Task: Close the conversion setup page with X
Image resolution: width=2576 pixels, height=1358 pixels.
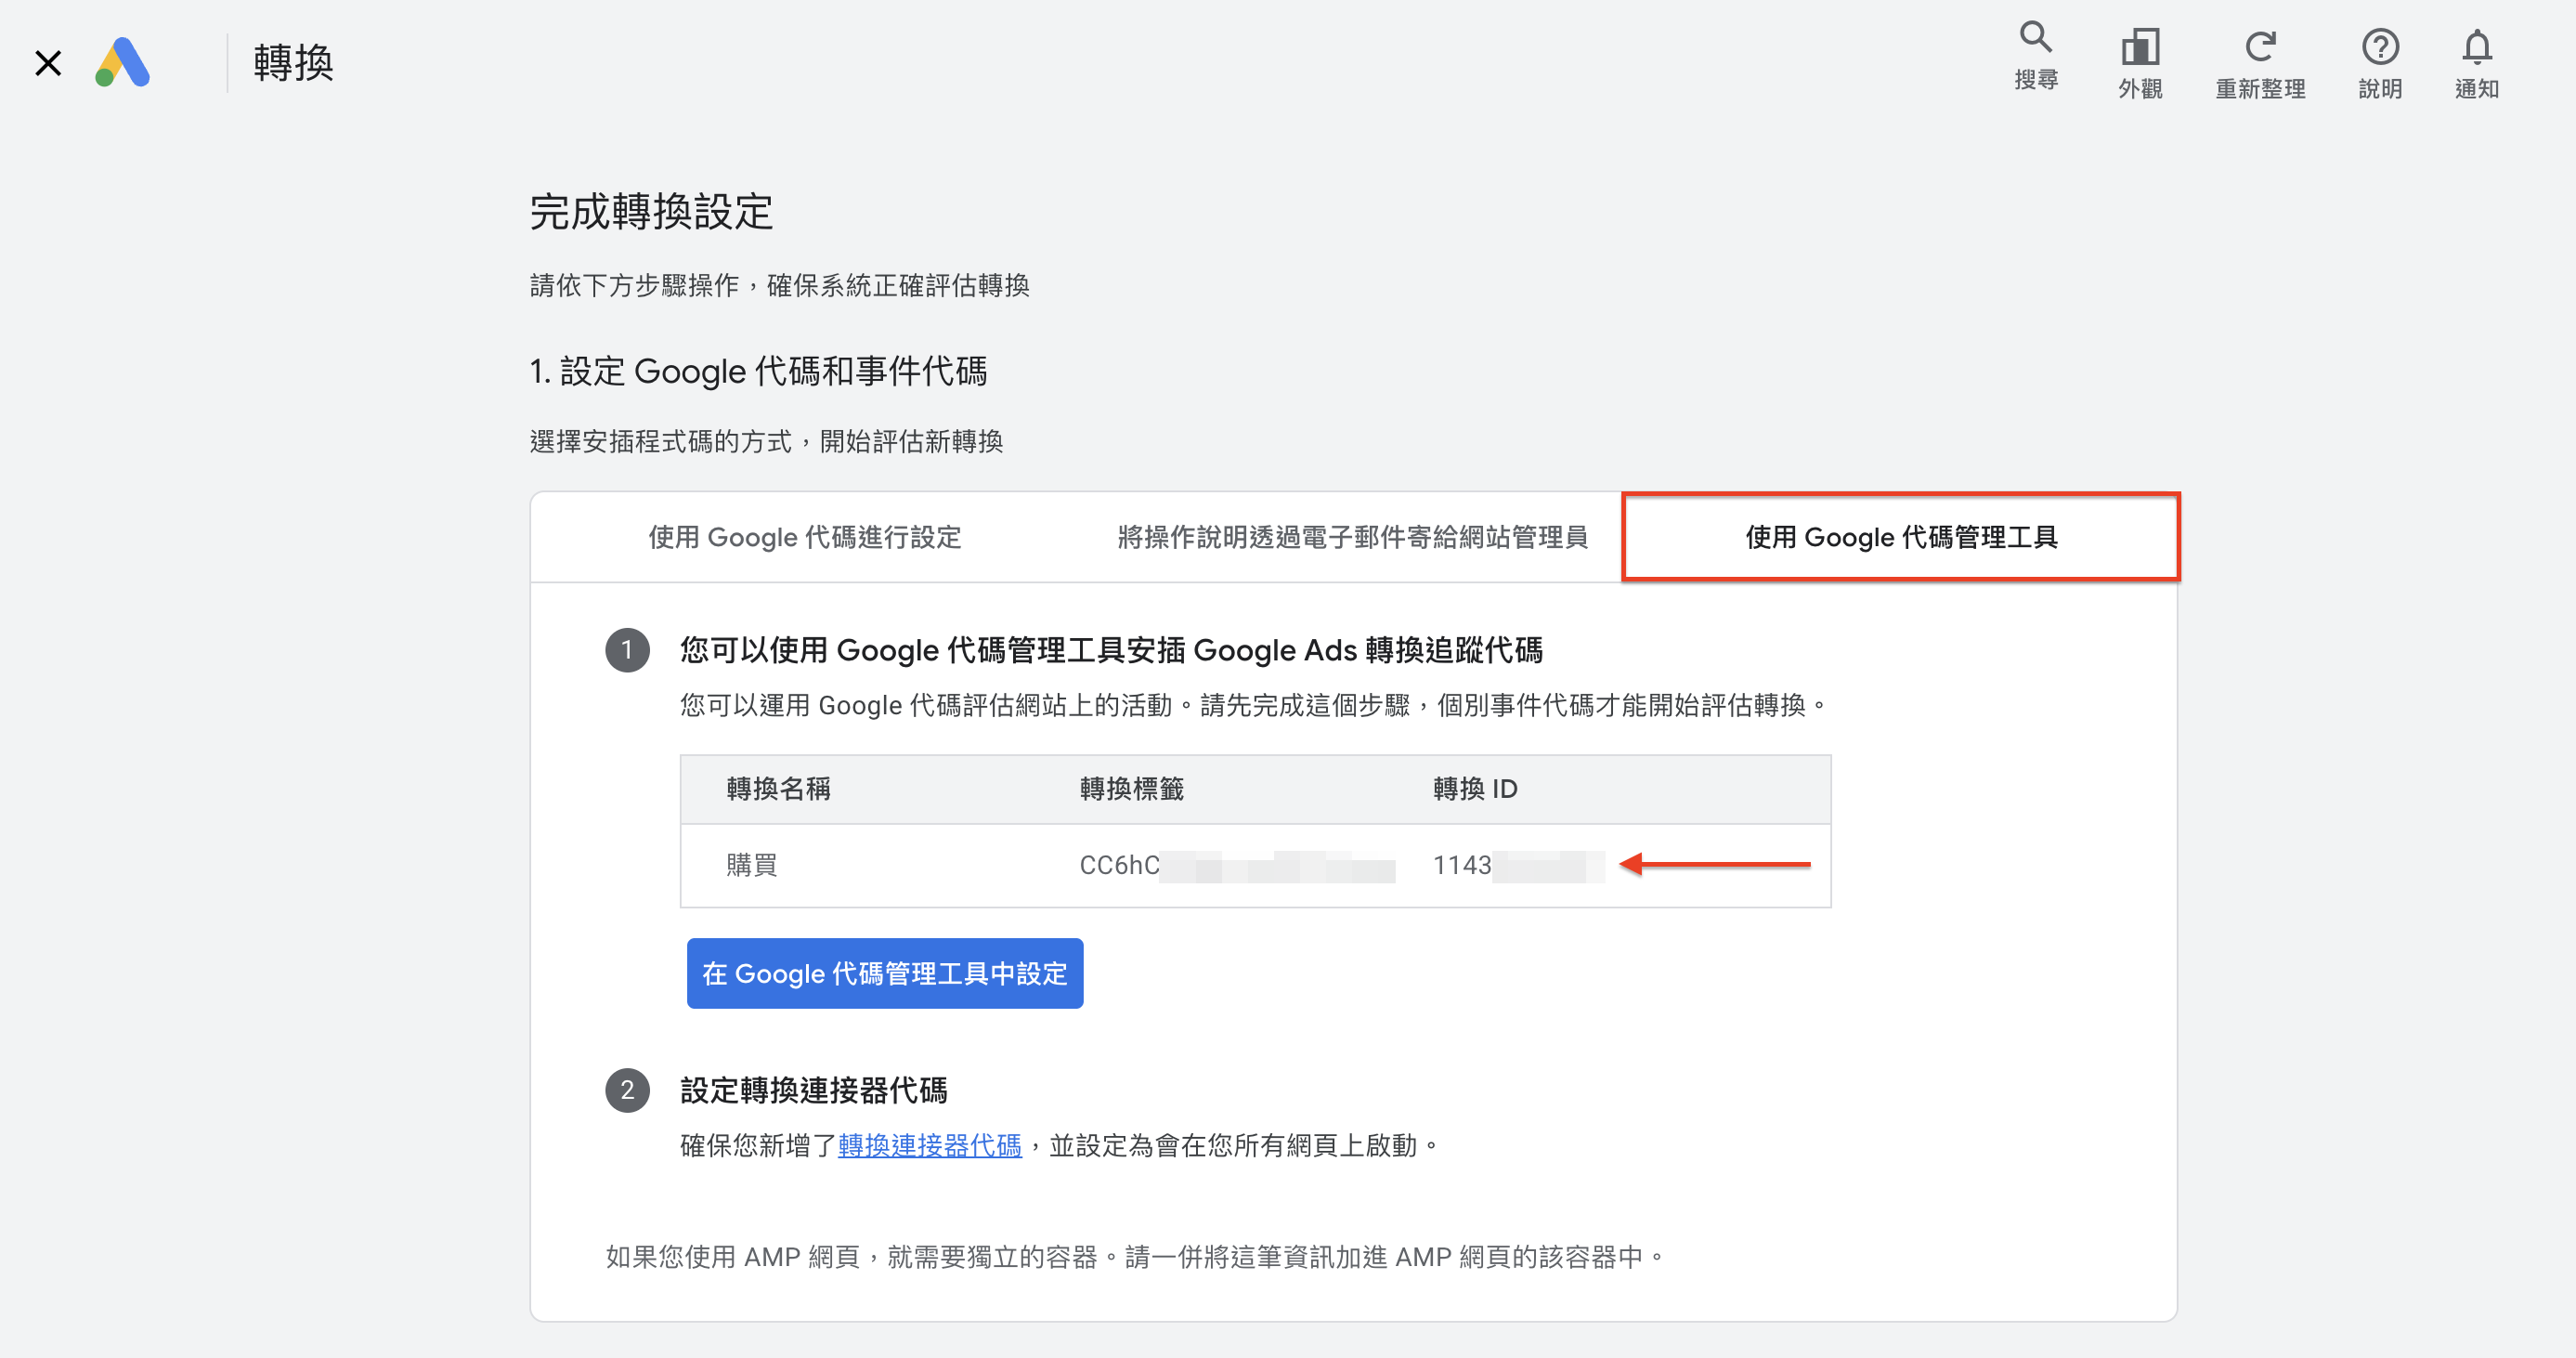Action: coord(47,63)
